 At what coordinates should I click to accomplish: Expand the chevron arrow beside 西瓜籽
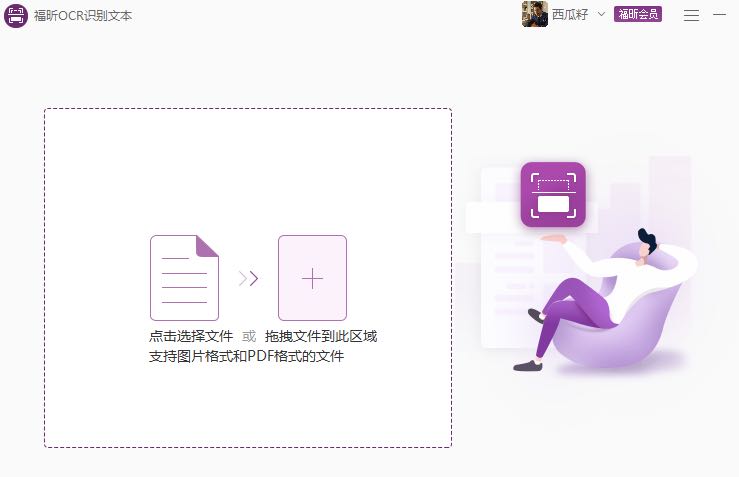(x=601, y=14)
